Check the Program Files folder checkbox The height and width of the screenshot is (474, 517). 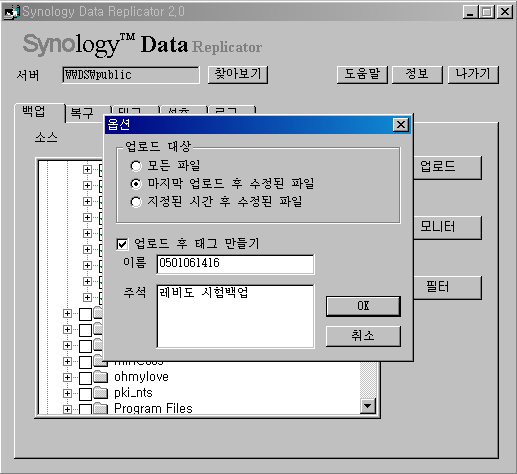click(x=85, y=409)
